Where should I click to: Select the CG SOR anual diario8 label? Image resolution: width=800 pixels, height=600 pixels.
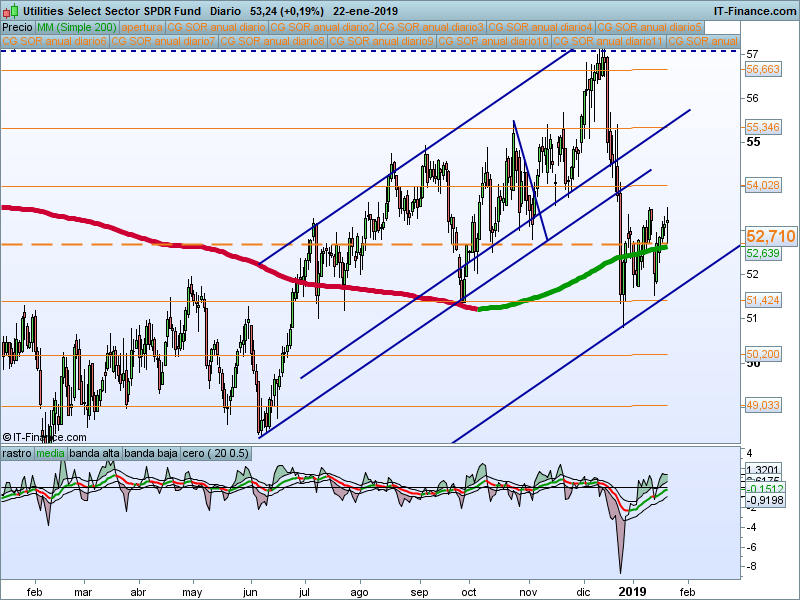point(271,42)
